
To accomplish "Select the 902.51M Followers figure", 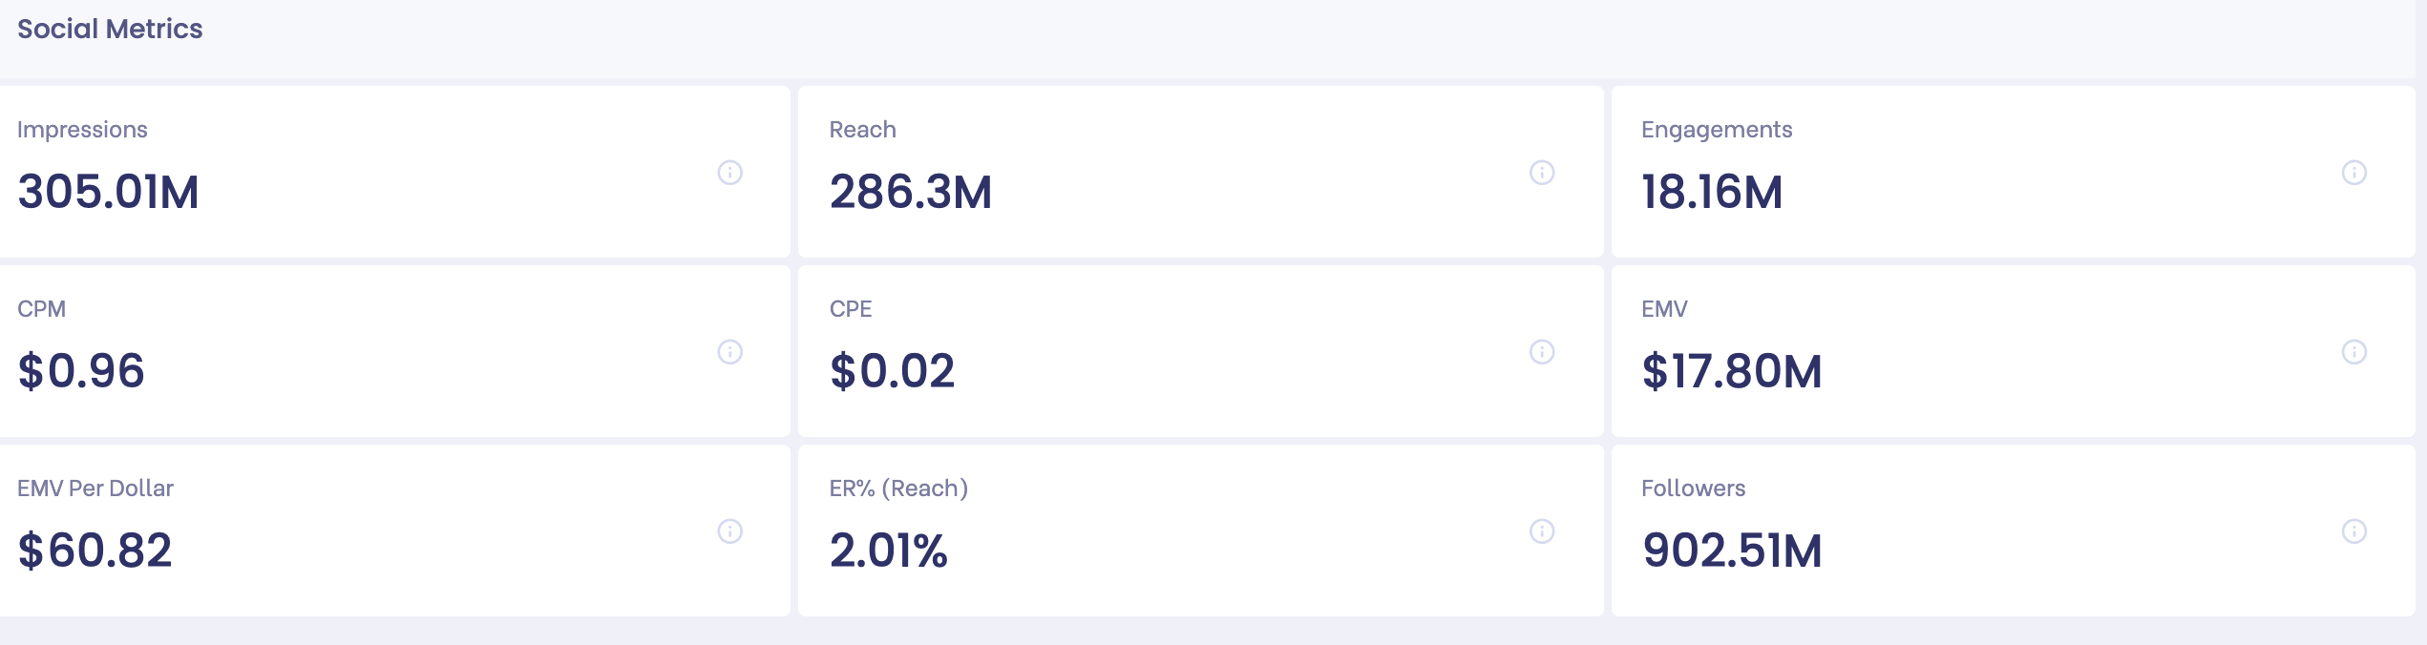I will pos(1731,550).
